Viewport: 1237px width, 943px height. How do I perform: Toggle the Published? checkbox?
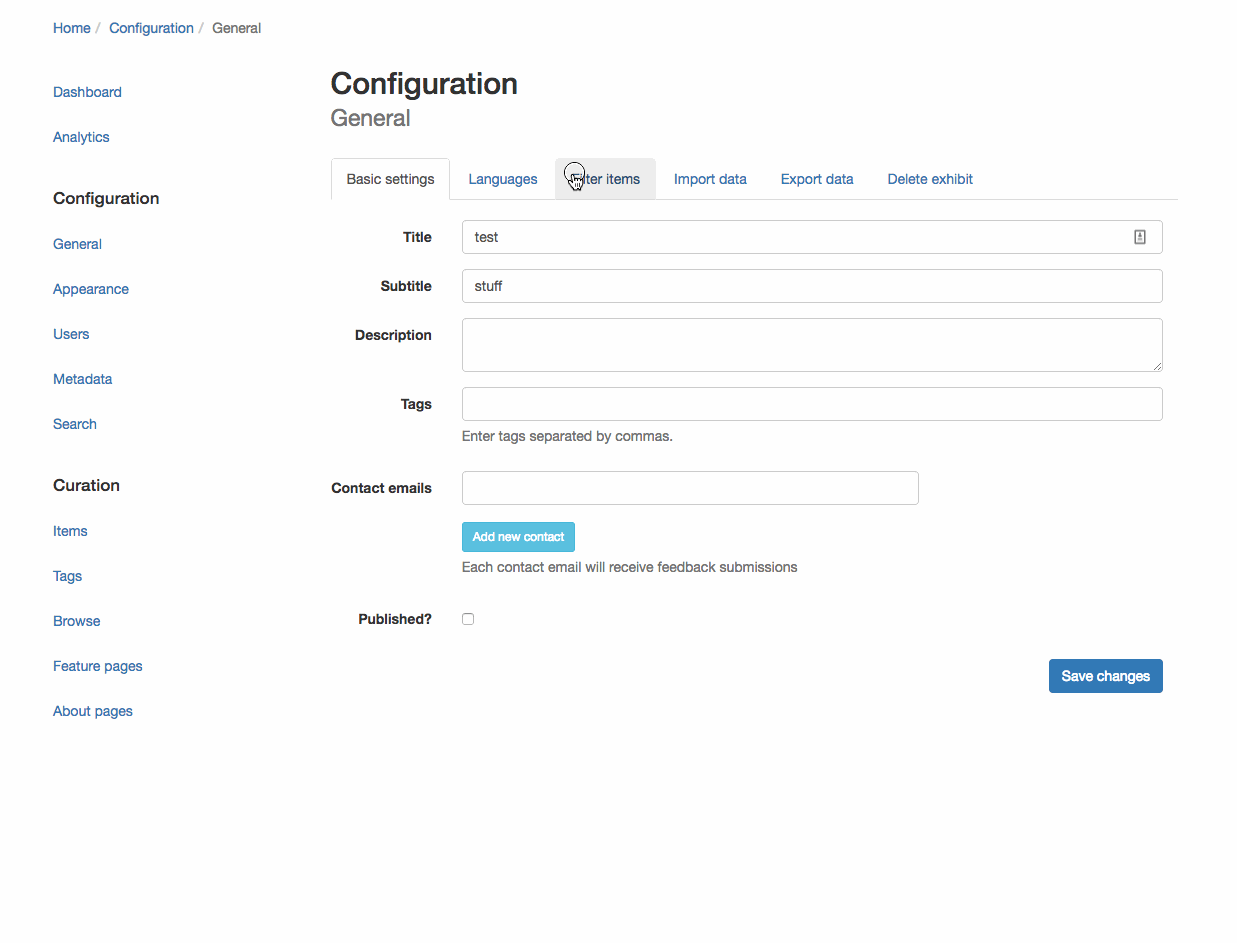pyautogui.click(x=468, y=618)
